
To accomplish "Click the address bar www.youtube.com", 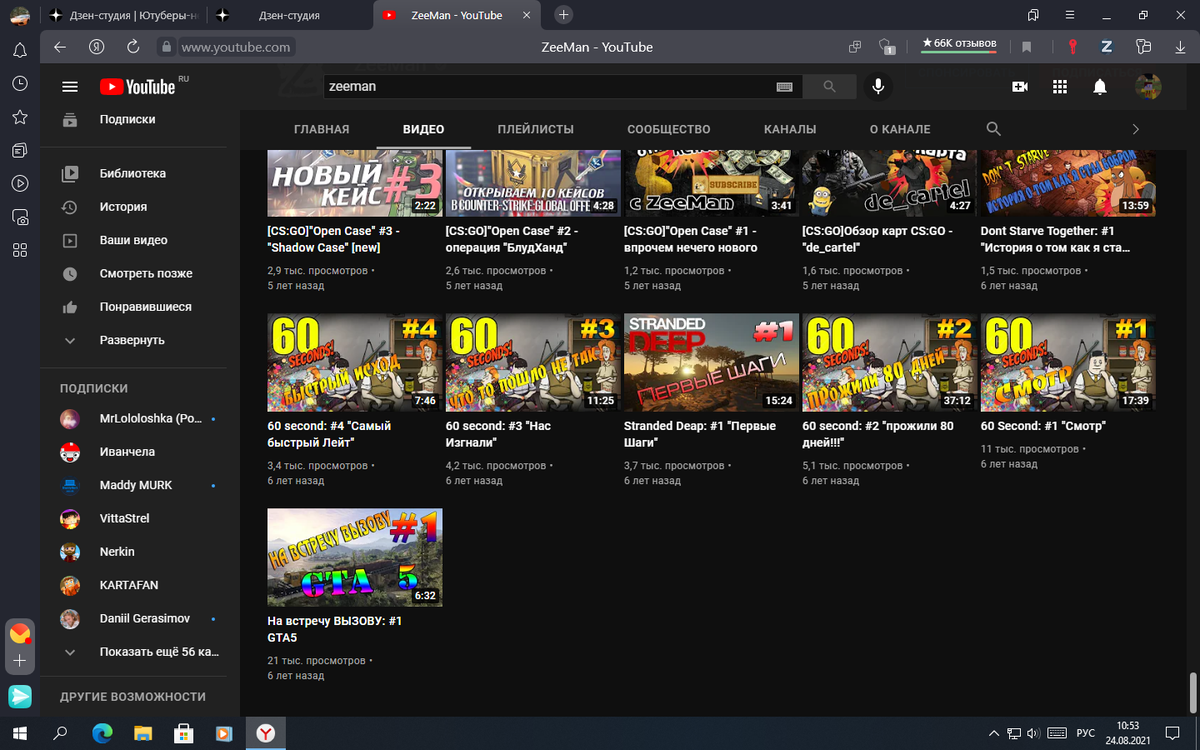I will click(x=236, y=47).
